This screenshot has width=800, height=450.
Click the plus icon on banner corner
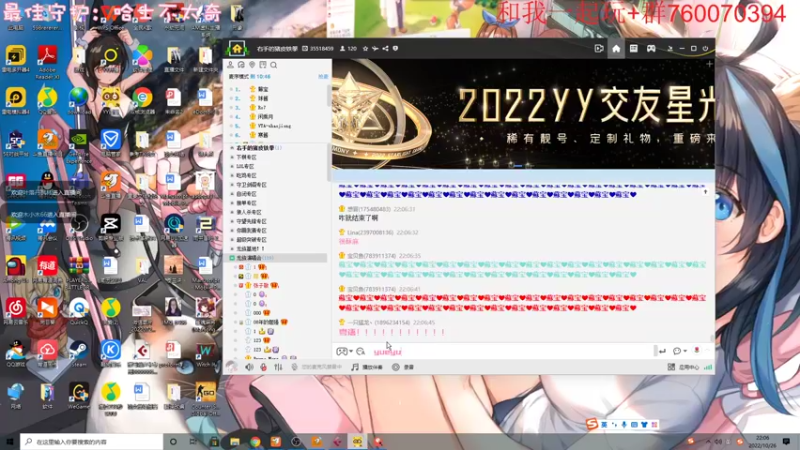709,64
